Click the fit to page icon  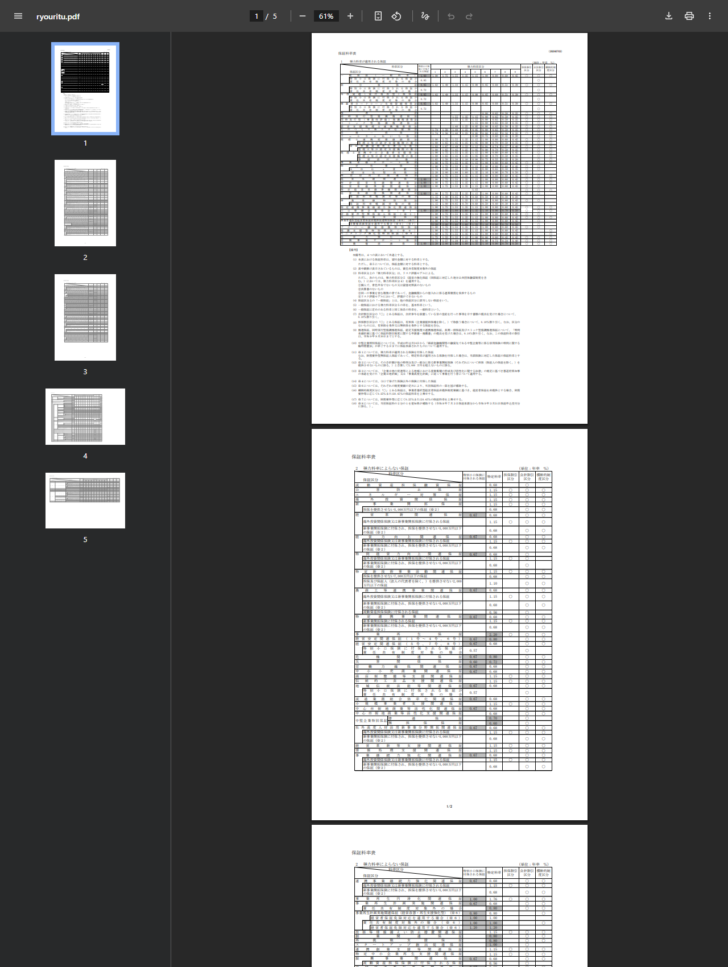[x=378, y=16]
